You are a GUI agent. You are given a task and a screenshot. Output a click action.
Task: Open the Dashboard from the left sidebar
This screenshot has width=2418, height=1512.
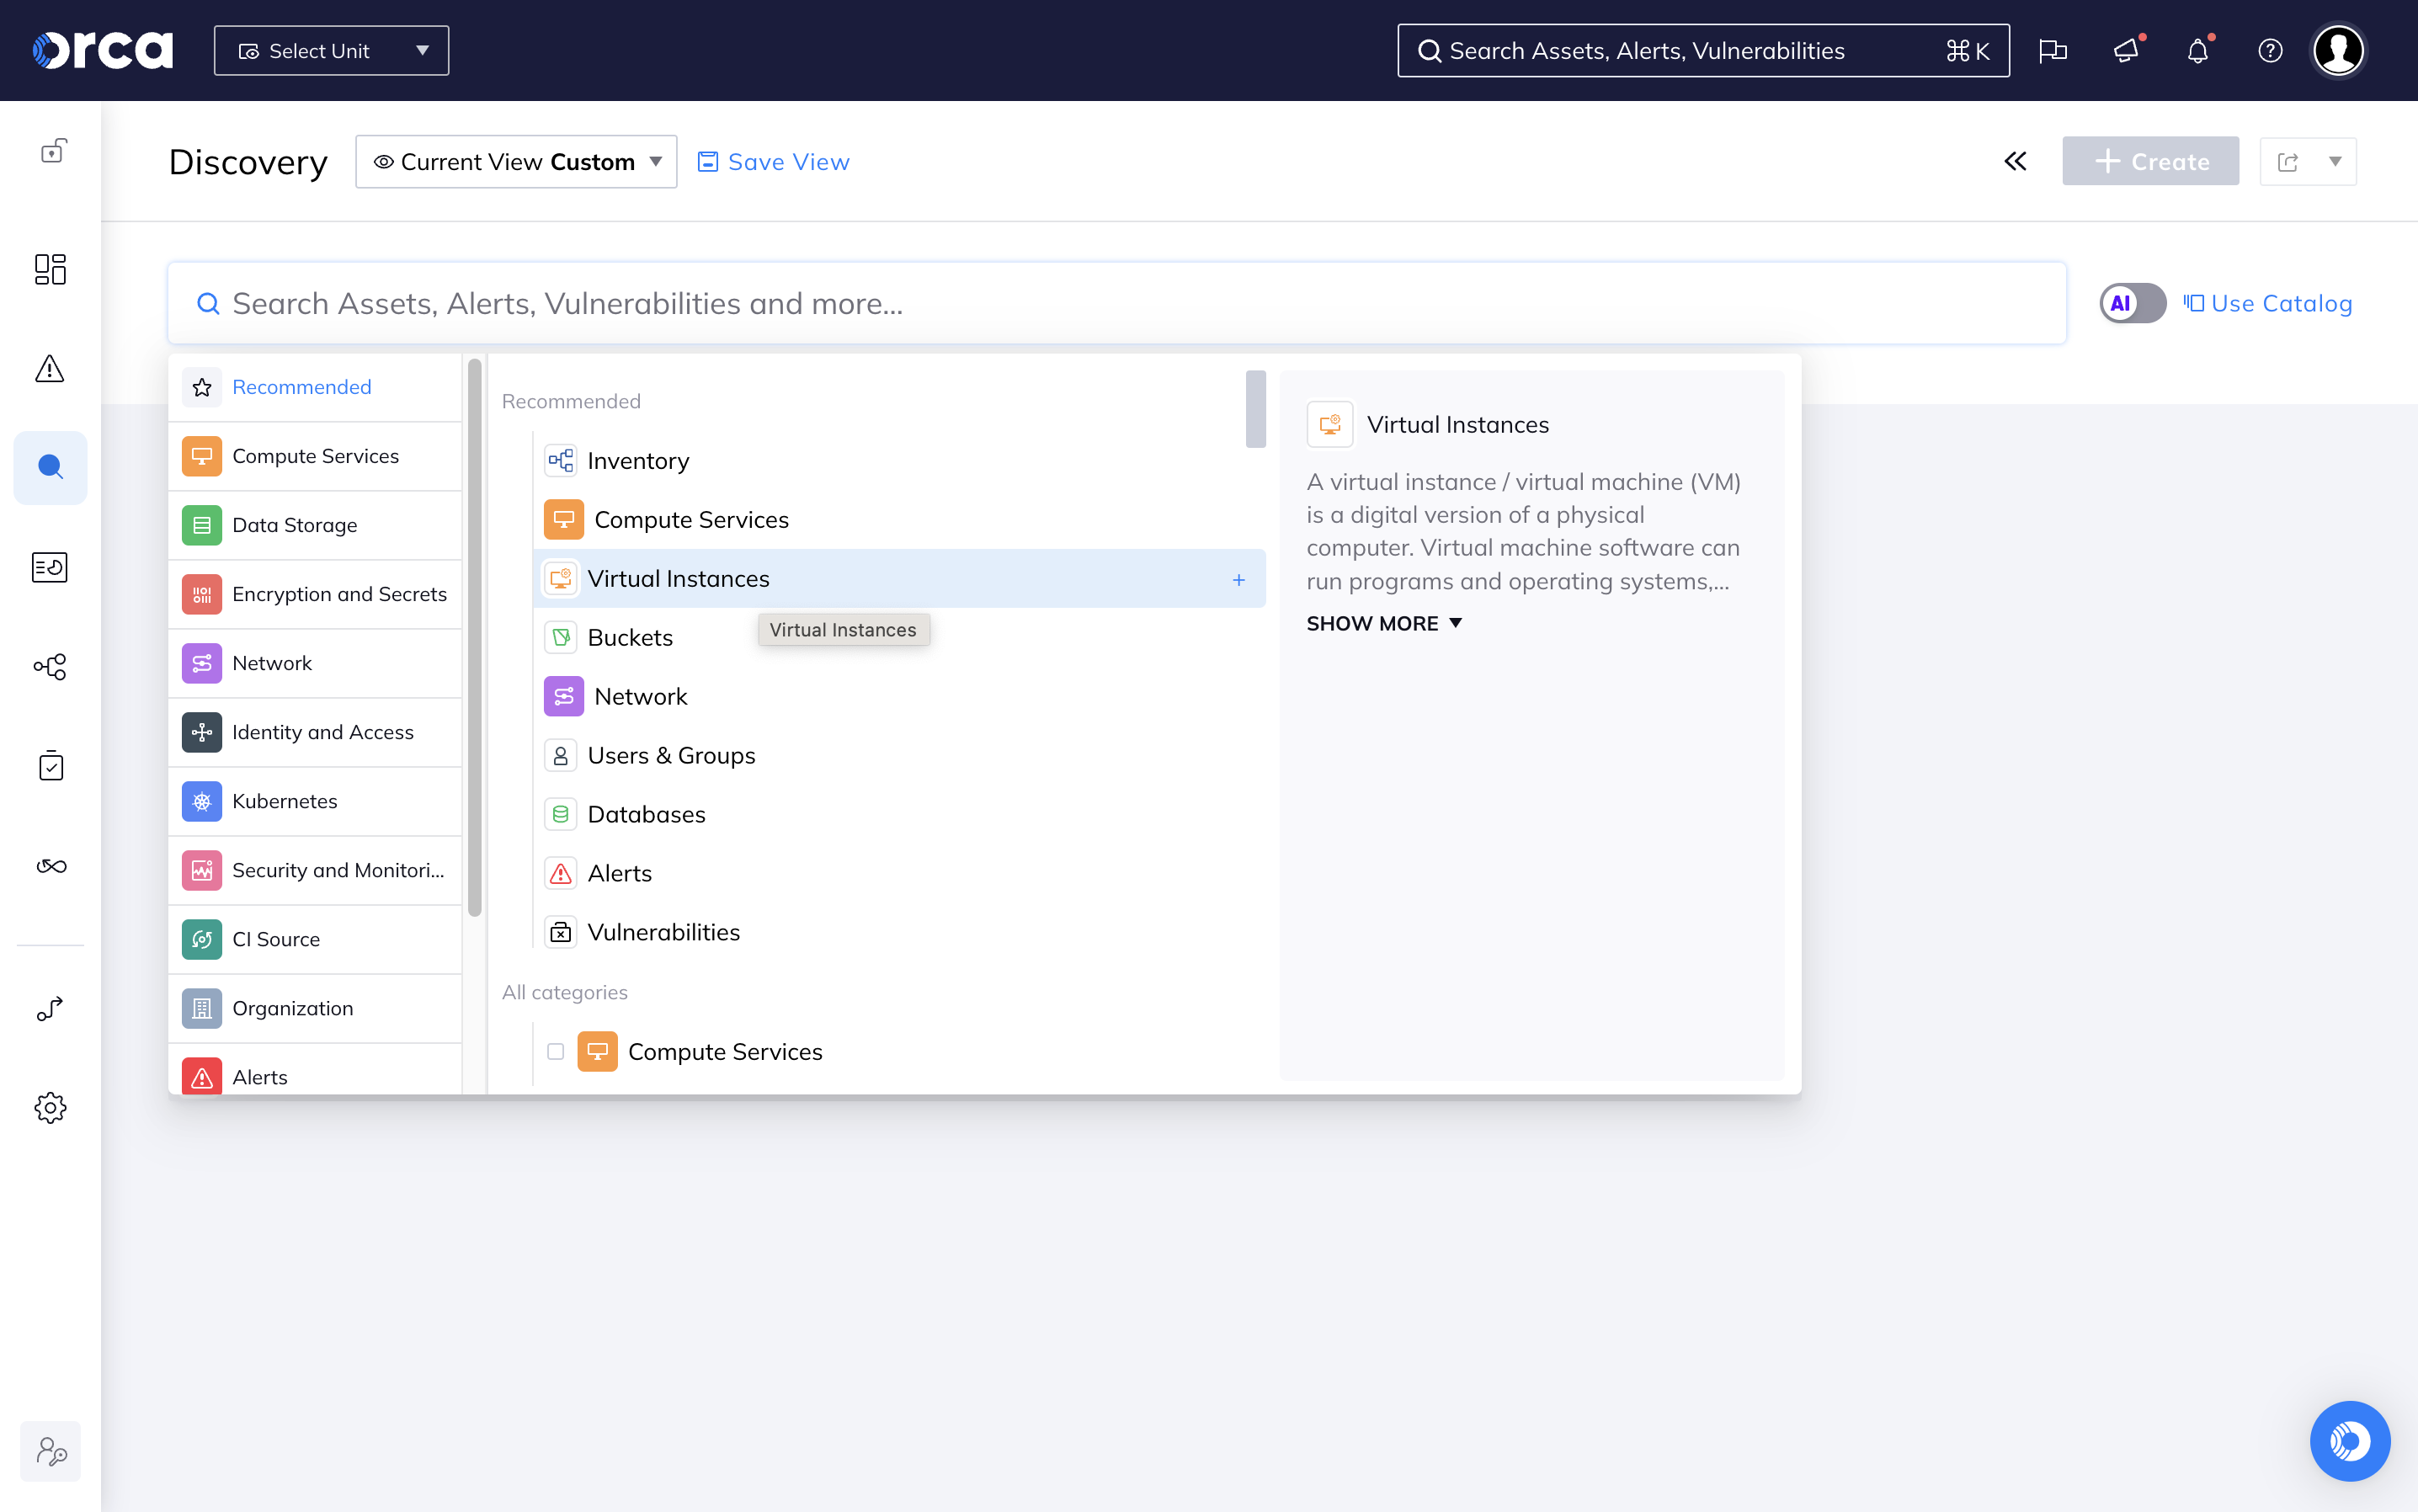(50, 269)
